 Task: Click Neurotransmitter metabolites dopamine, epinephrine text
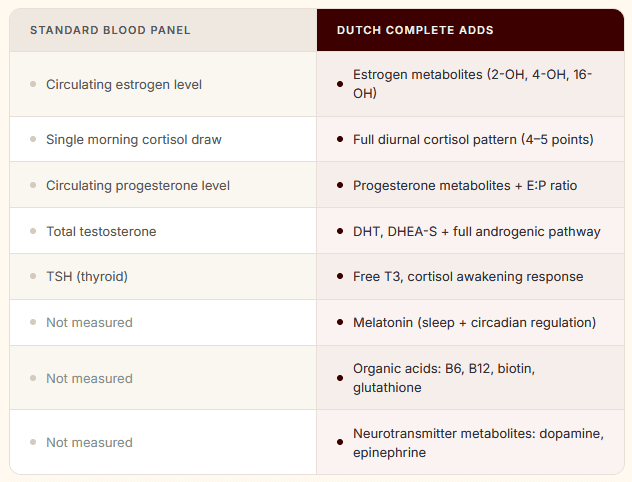click(x=478, y=443)
